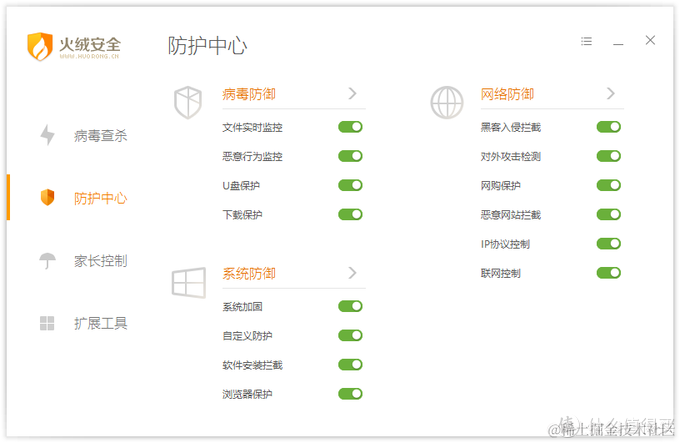
Task: Expand 网络防御 with its chevron arrow
Action: coord(611,93)
